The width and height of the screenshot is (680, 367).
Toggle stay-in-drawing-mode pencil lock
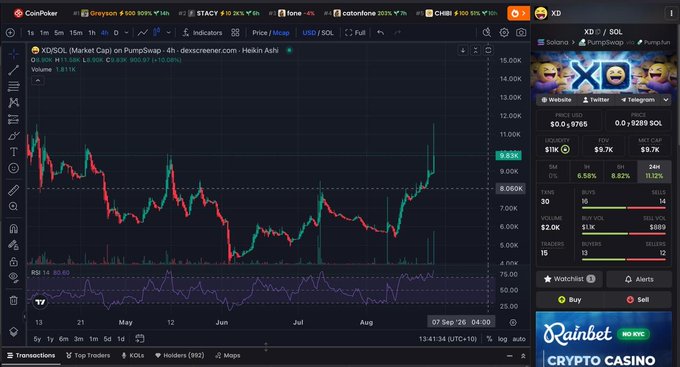point(13,245)
